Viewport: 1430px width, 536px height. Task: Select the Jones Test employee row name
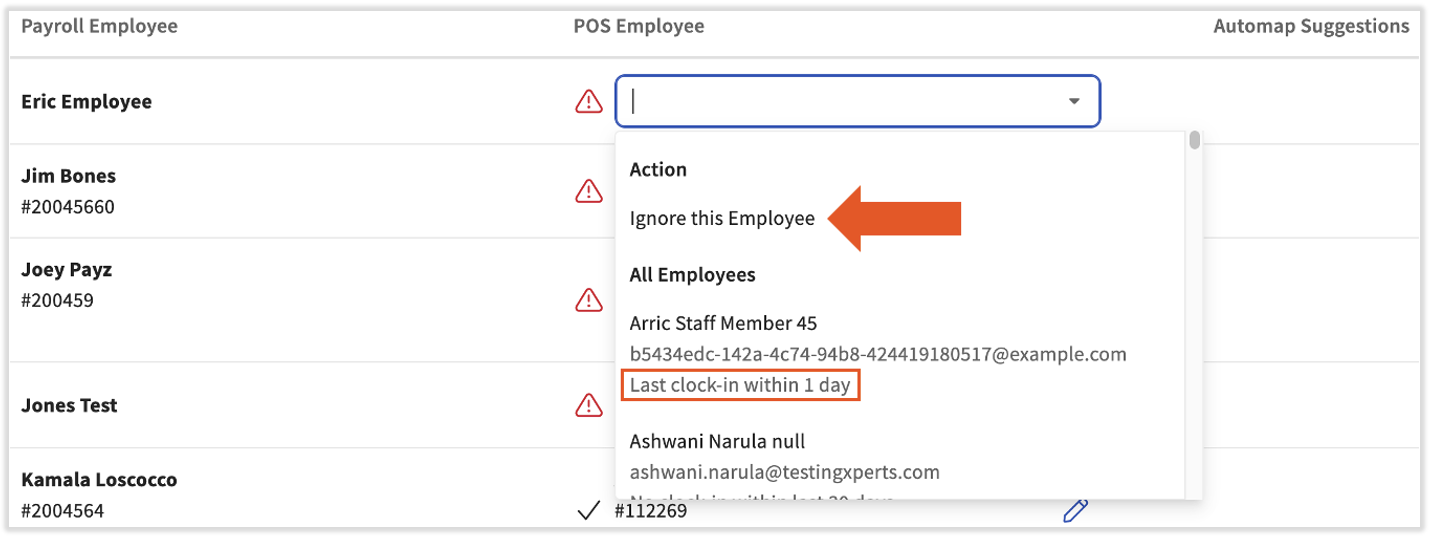(69, 405)
